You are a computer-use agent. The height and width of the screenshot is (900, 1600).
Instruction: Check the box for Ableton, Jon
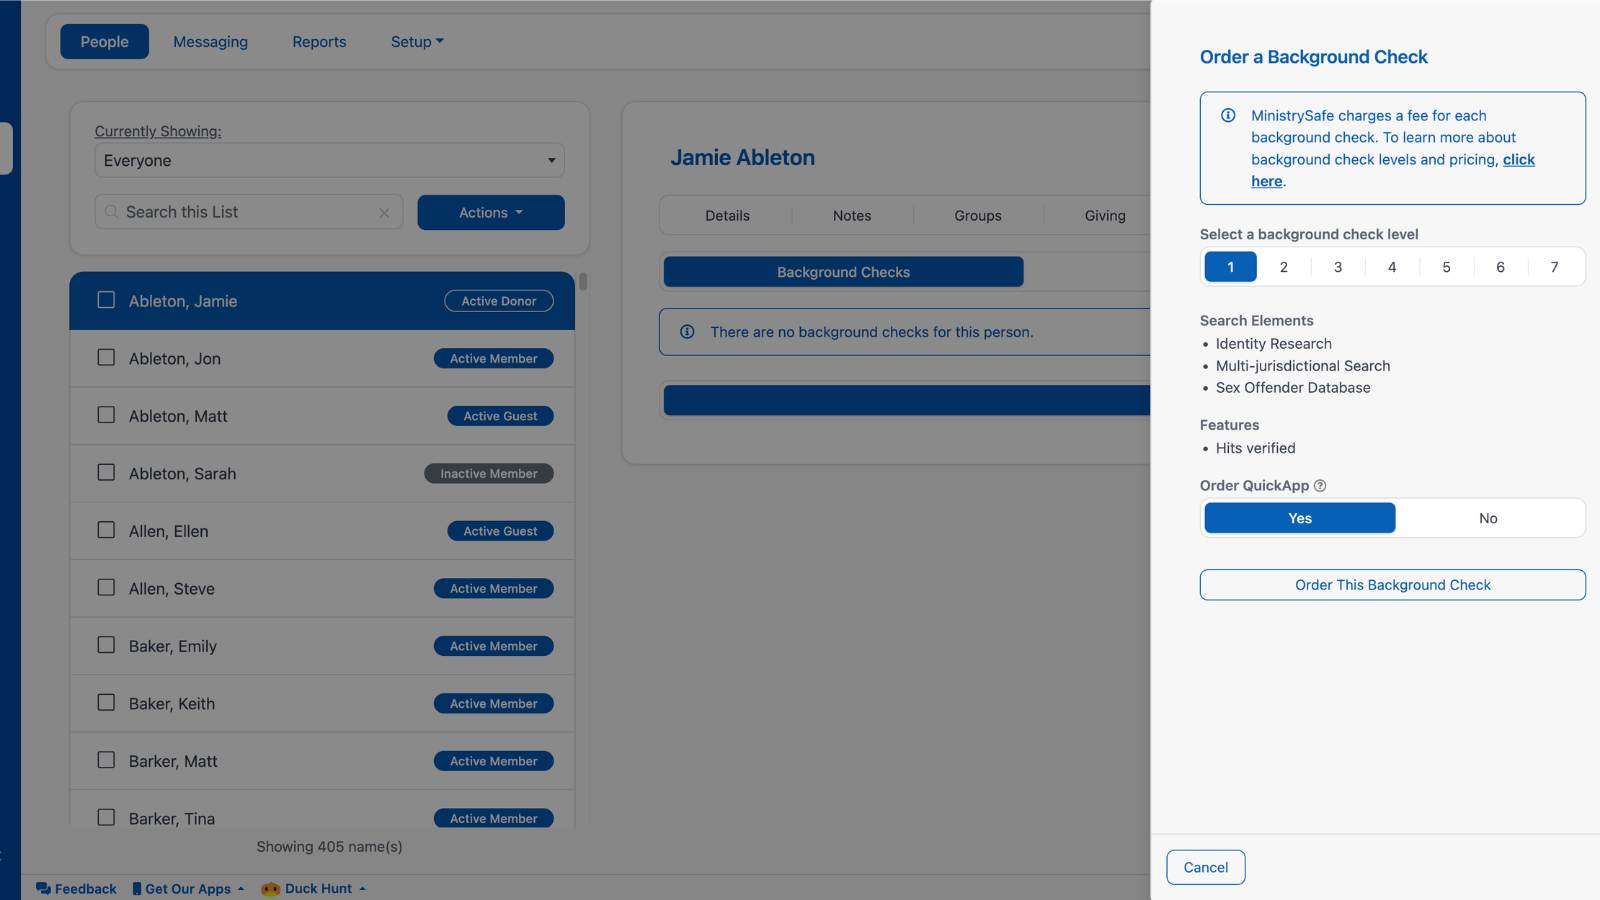(106, 357)
